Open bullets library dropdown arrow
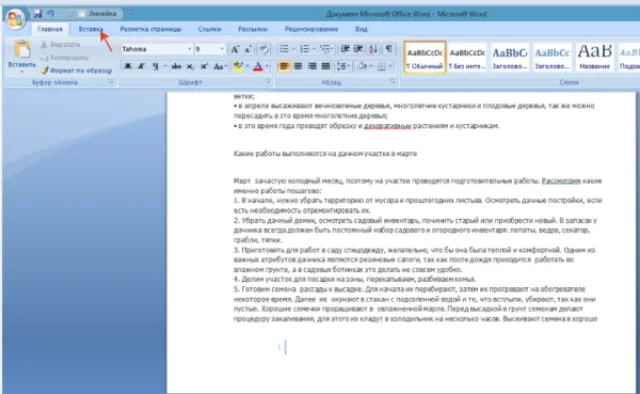This screenshot has height=394, width=640. 293,49
